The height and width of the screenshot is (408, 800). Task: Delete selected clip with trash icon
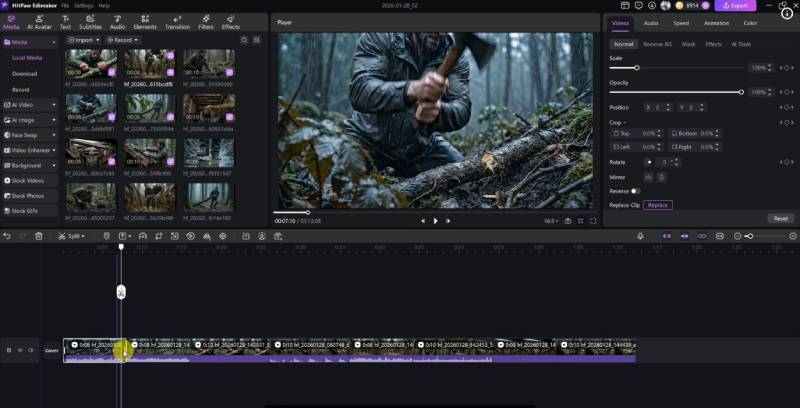coord(39,236)
